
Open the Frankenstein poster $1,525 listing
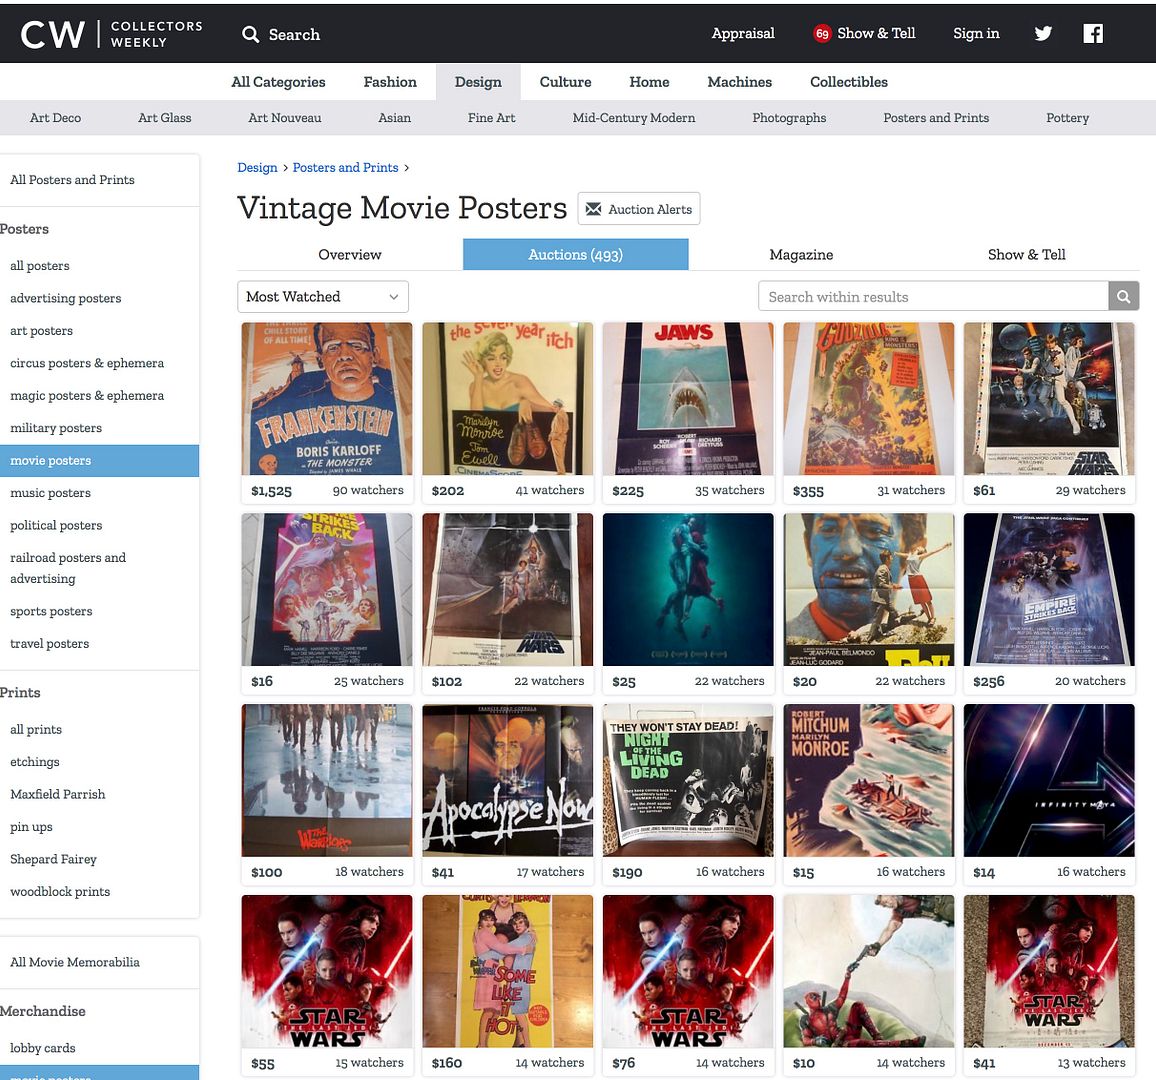327,413
